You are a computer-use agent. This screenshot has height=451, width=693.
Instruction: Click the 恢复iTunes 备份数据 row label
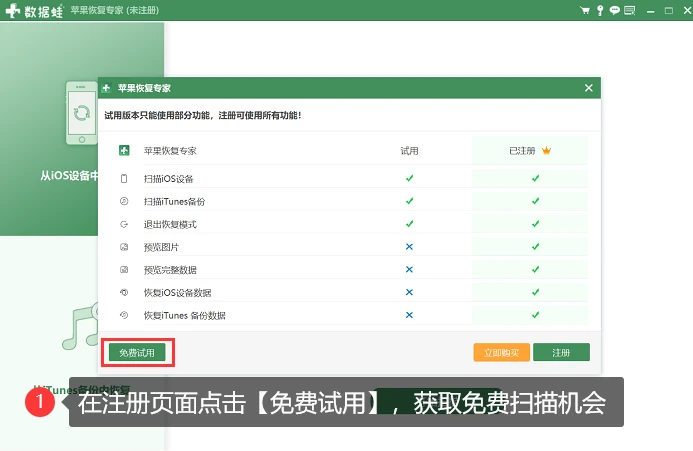click(x=185, y=315)
